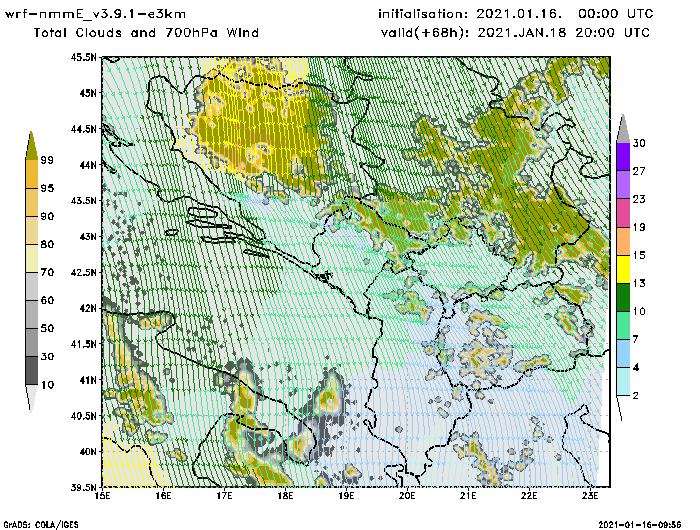This screenshot has width=700, height=530.
Task: Click 'Total Clouds and 700hPa Wind' subtitle
Action: tap(146, 33)
